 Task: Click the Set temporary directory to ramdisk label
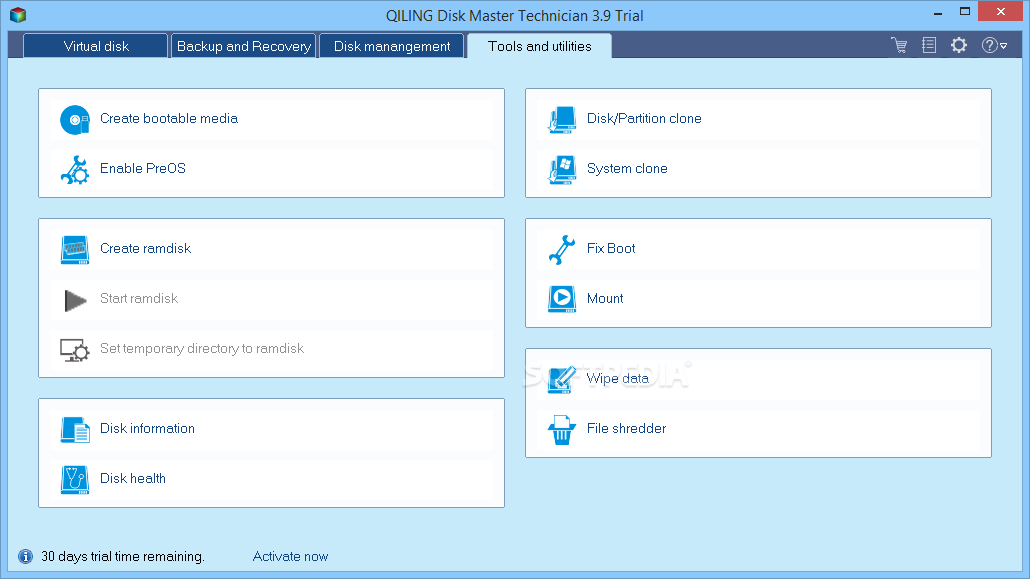click(x=202, y=348)
